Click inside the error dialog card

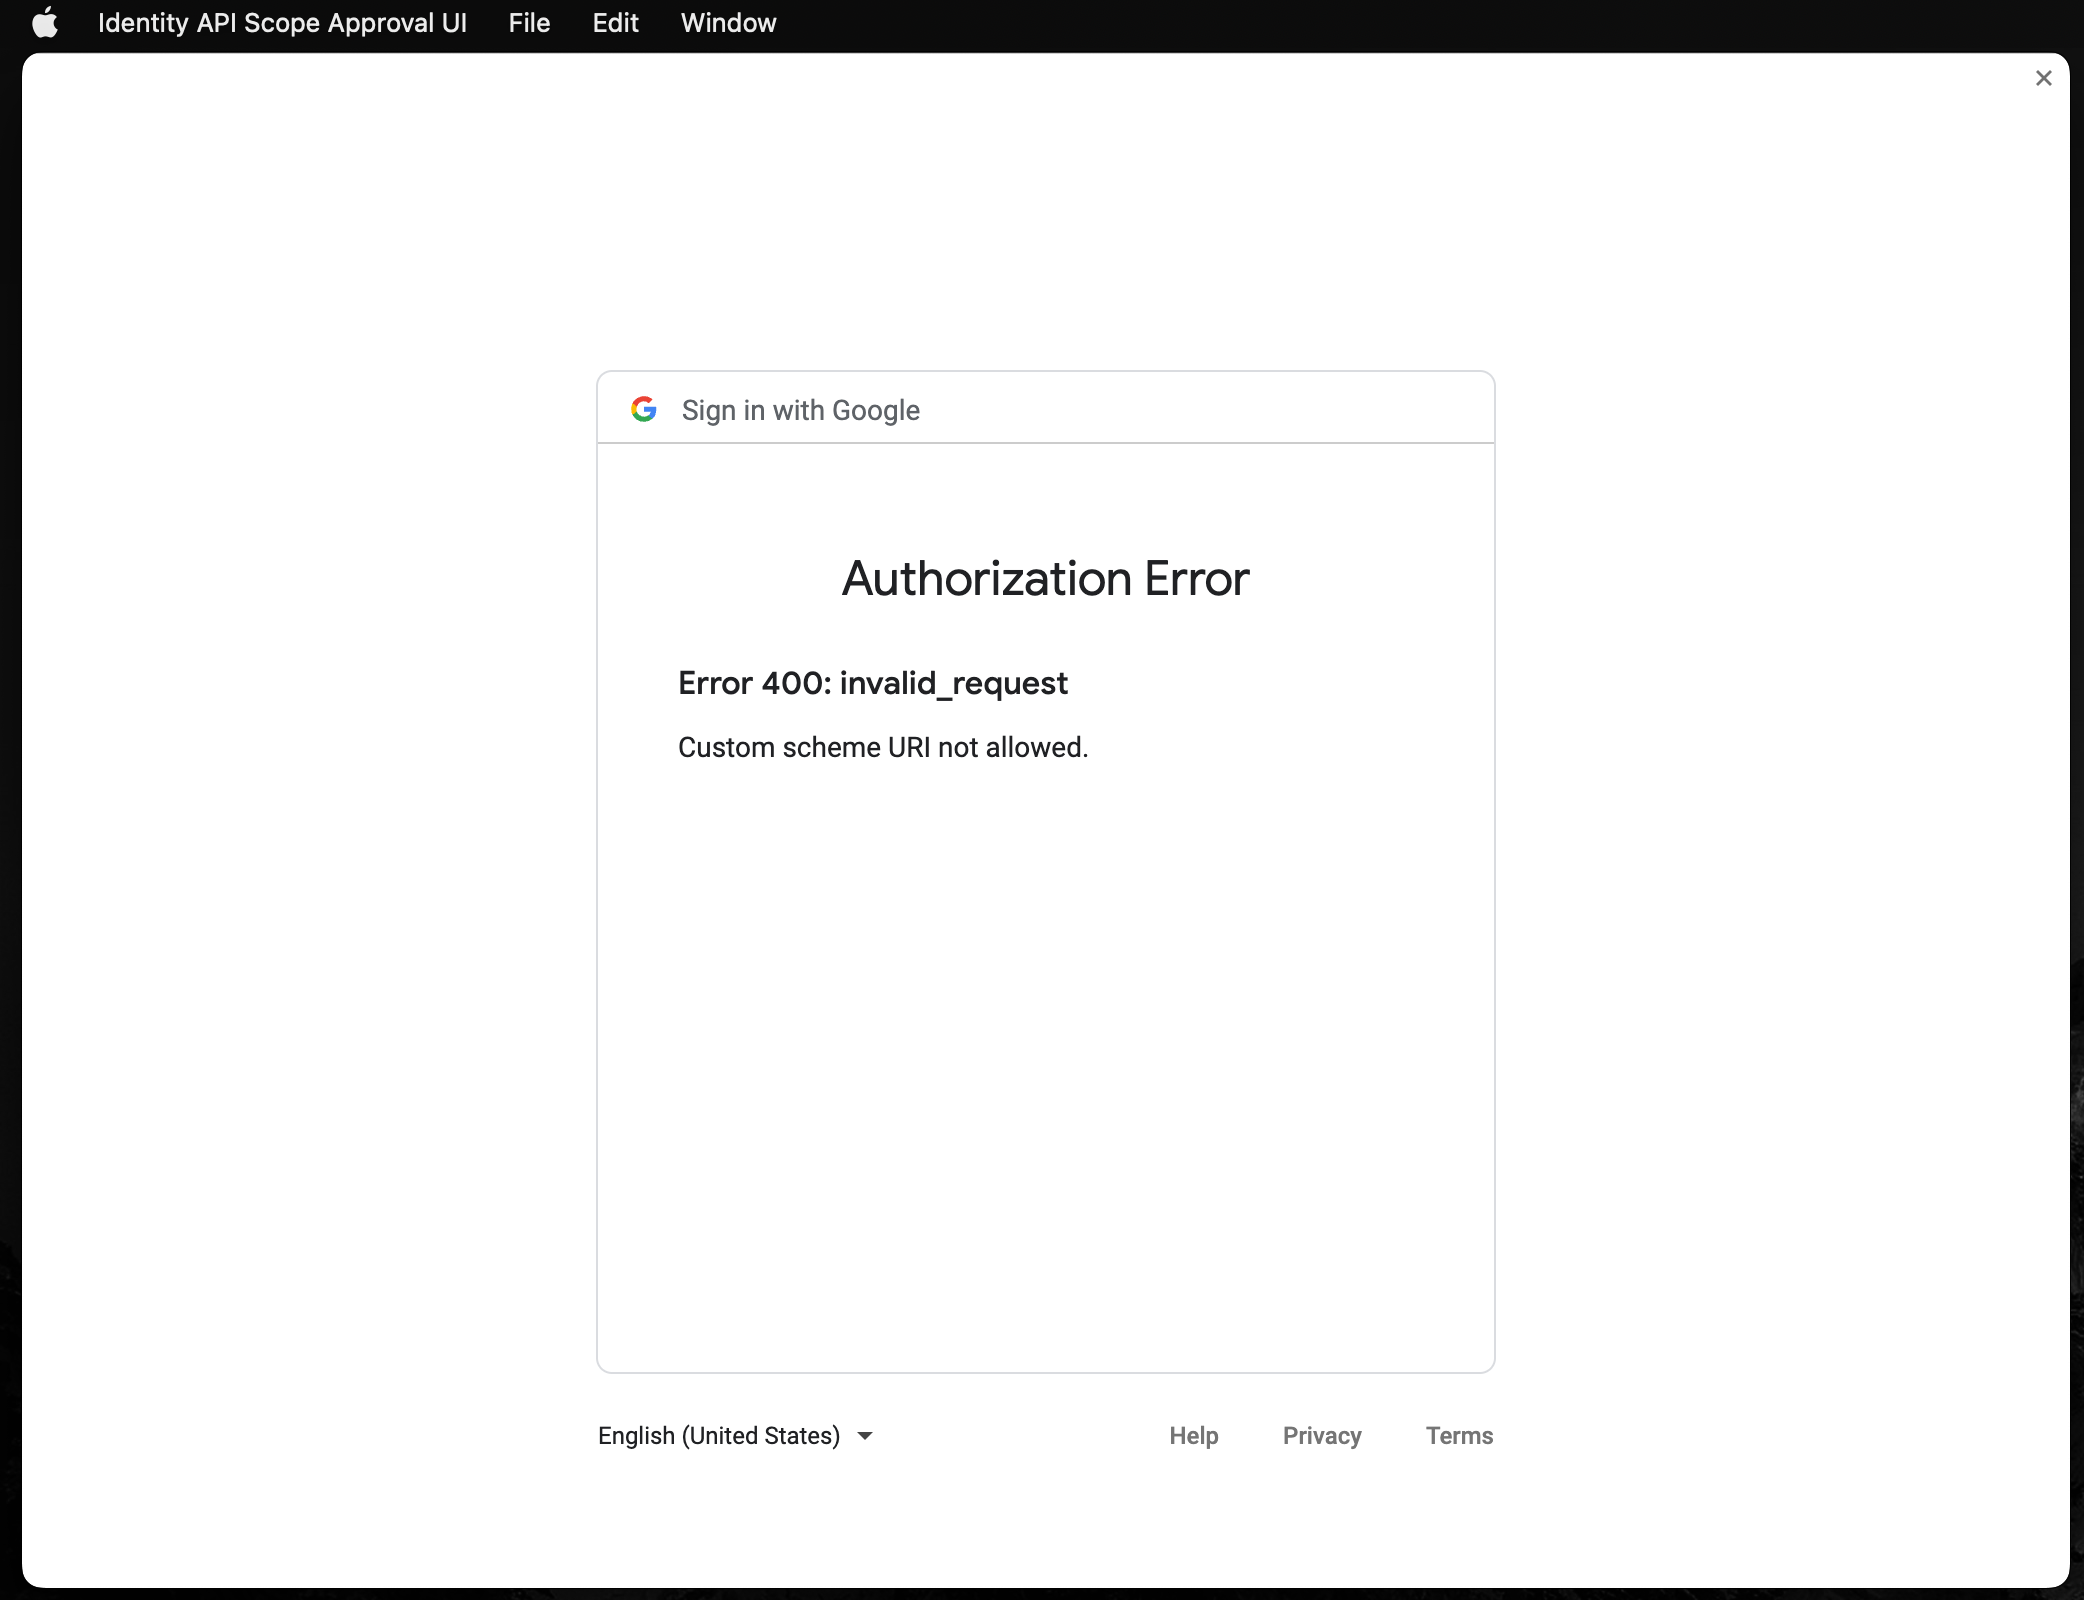coord(1044,1000)
